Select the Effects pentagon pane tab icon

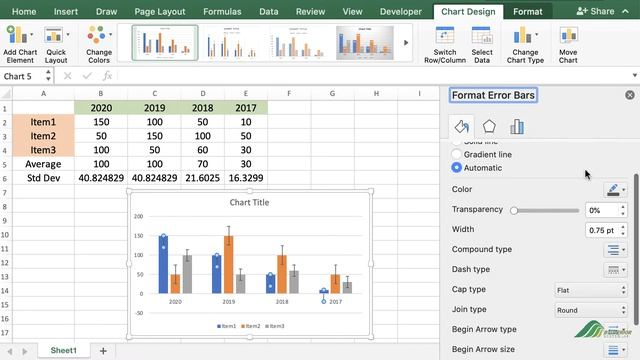pos(489,127)
